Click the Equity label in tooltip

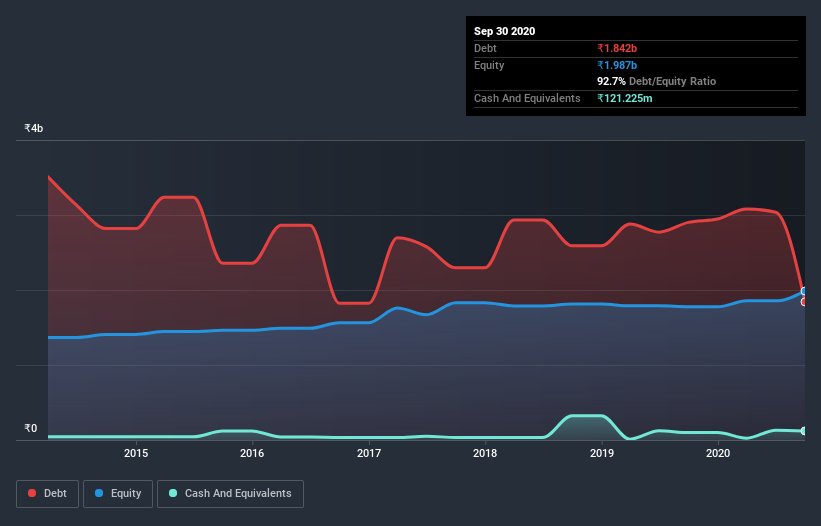click(489, 65)
